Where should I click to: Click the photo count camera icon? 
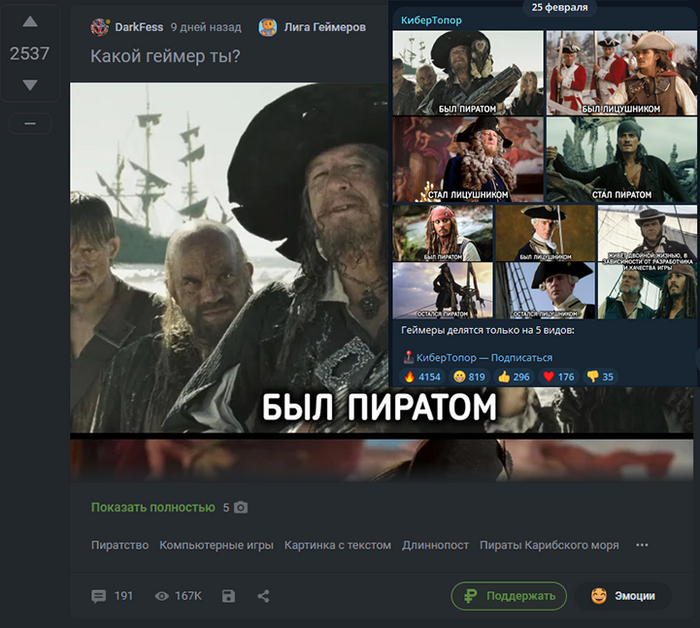[241, 507]
